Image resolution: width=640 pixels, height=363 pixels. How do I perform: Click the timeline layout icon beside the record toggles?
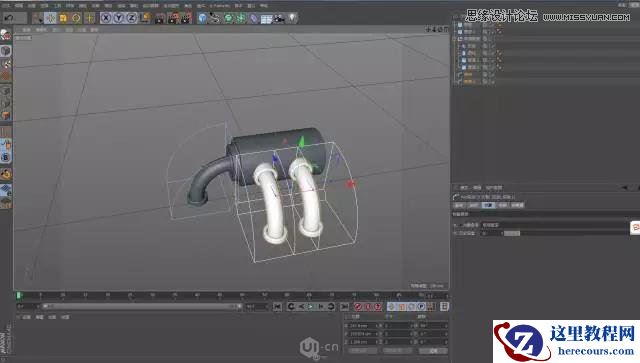pyautogui.click(x=444, y=306)
